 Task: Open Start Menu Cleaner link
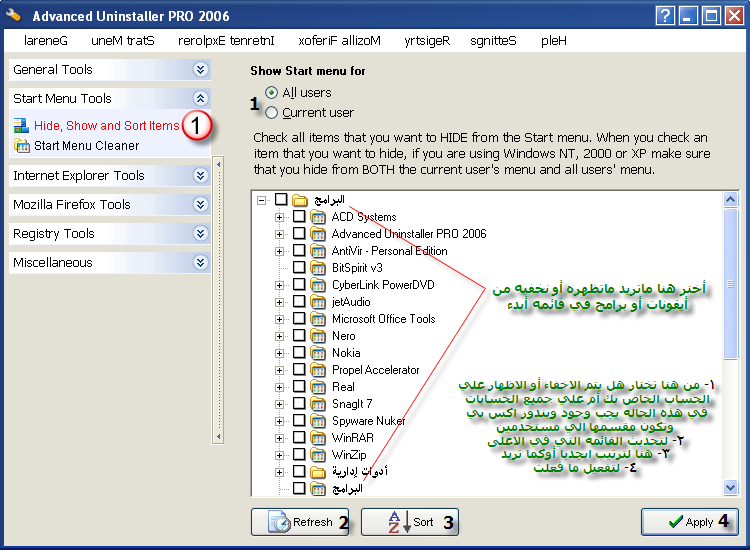click(87, 145)
